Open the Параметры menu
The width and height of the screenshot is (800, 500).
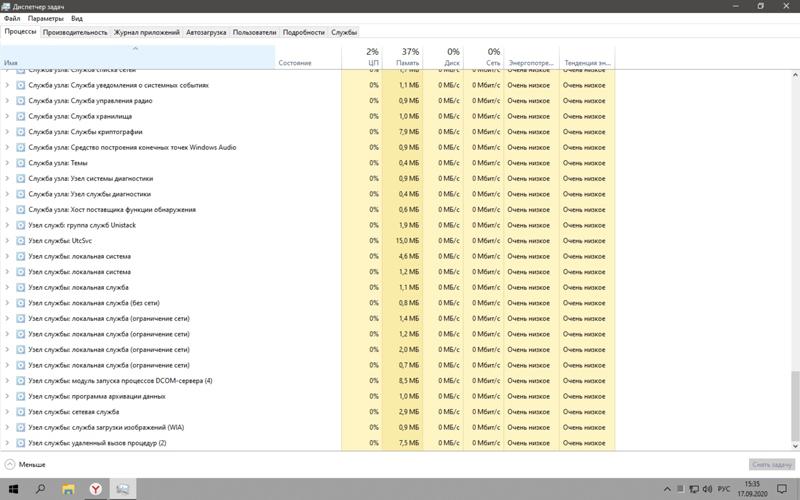(45, 18)
